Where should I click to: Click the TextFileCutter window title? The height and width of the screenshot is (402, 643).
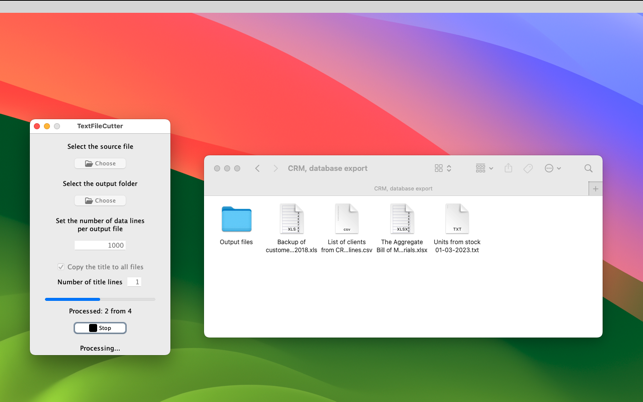(x=100, y=126)
